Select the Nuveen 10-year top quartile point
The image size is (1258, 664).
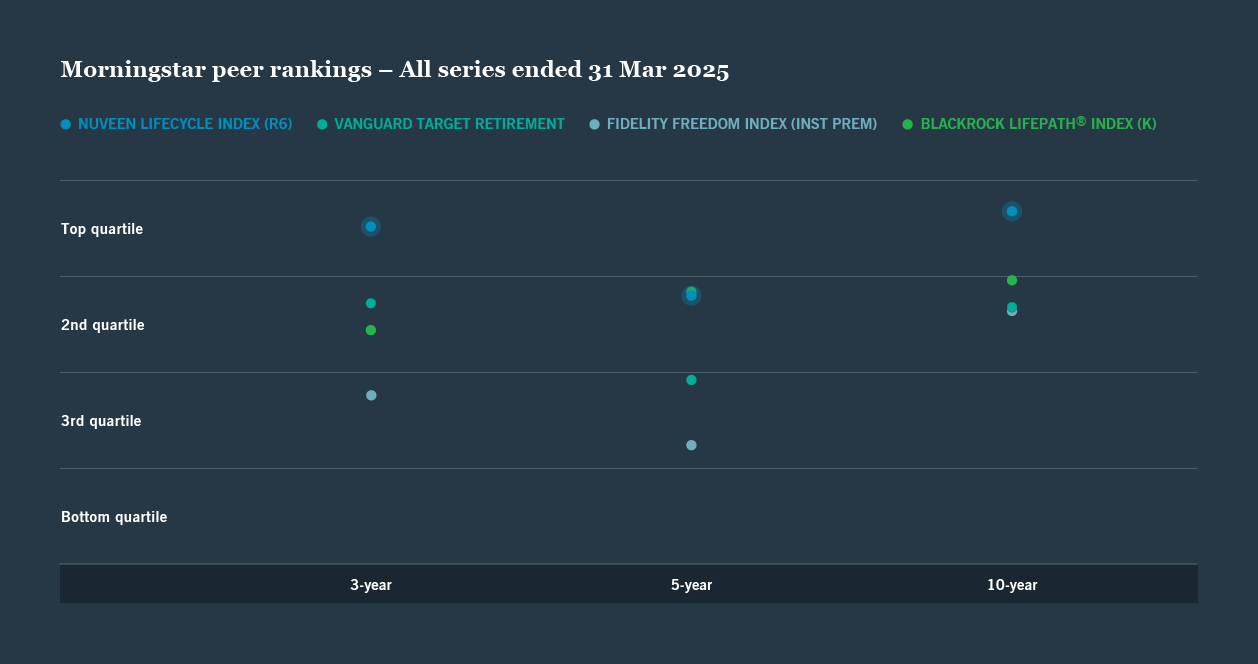coord(1012,211)
